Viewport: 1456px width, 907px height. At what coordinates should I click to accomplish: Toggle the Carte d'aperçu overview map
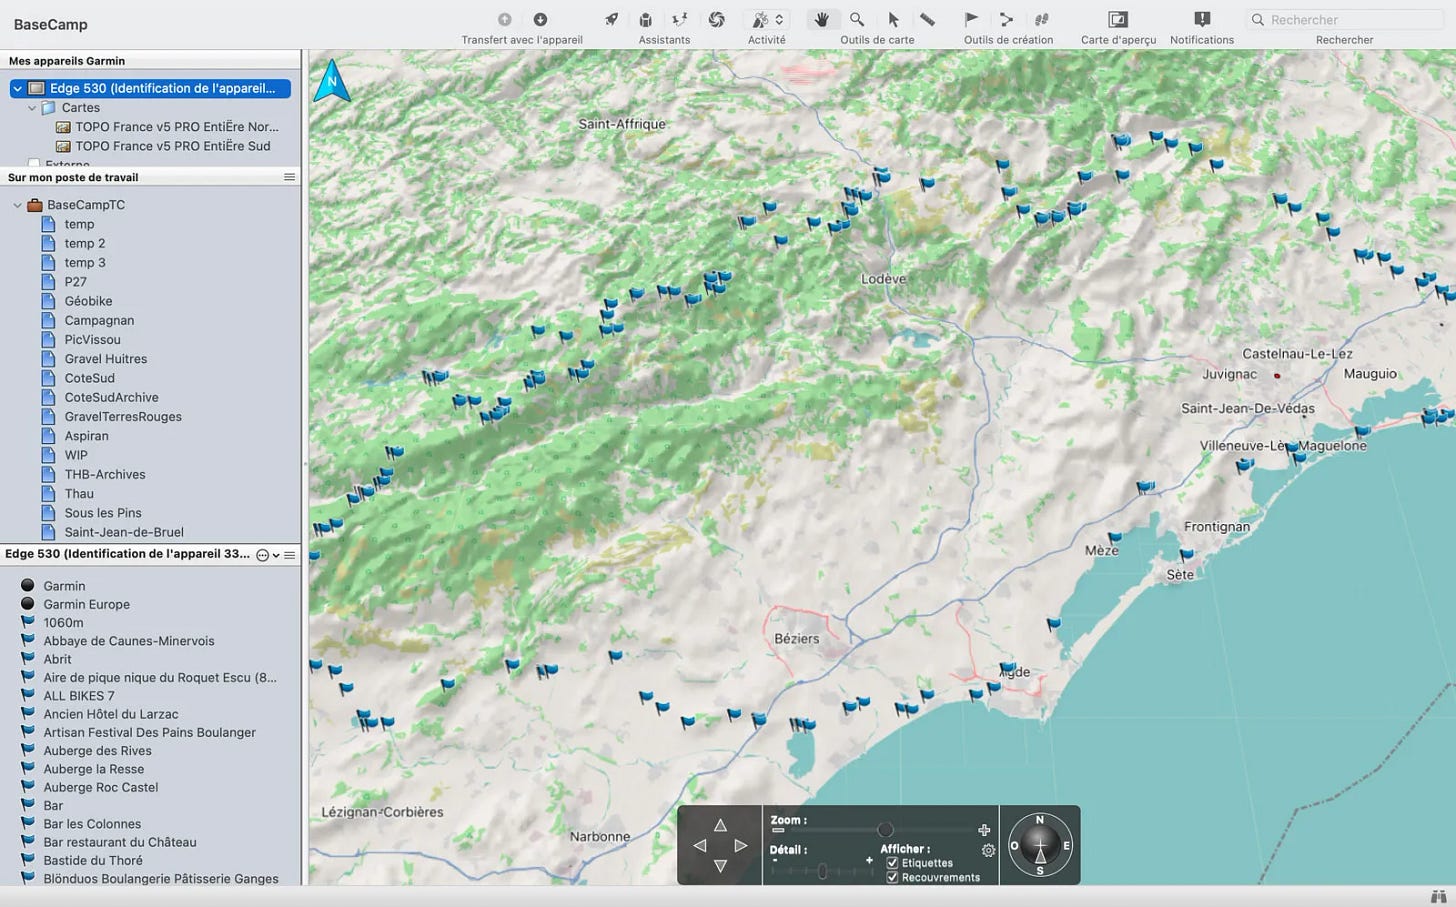point(1118,19)
